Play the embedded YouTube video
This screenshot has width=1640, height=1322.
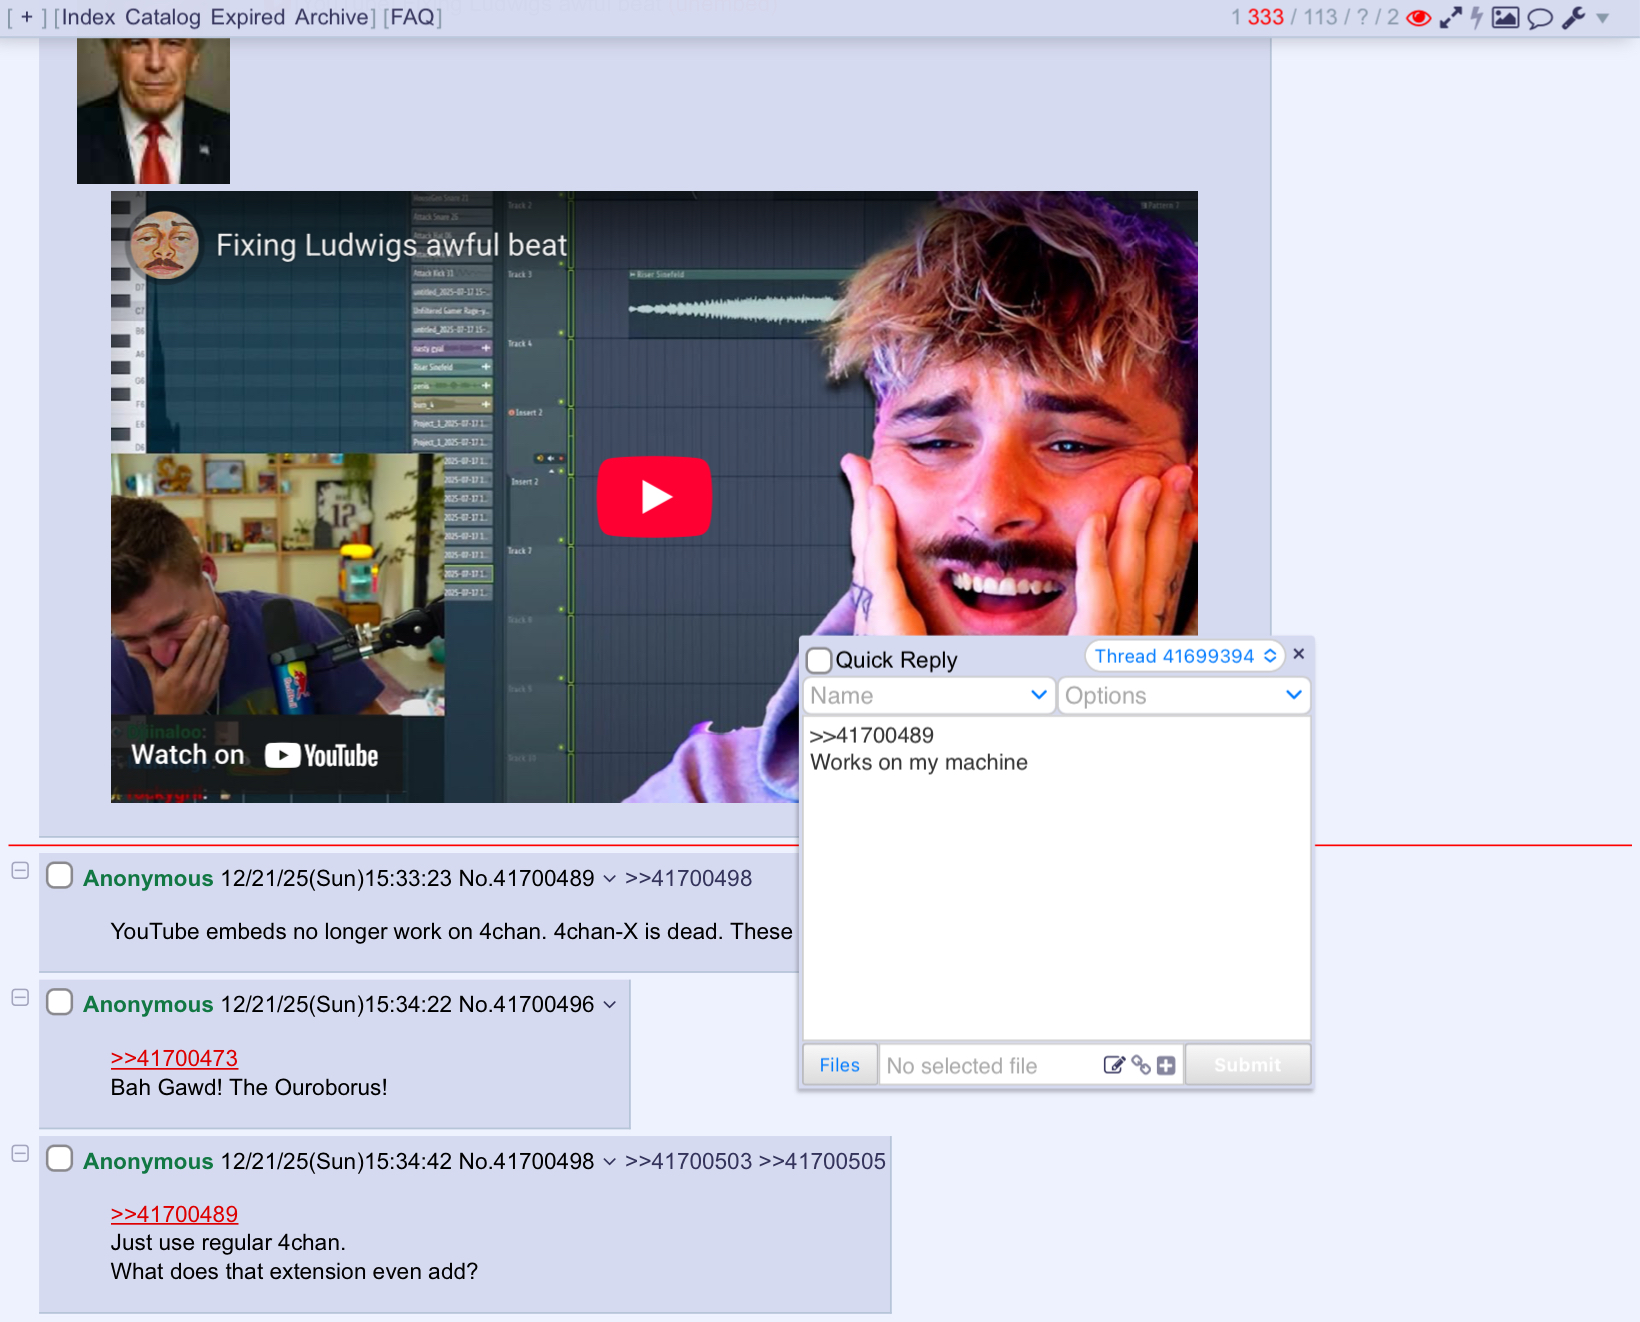654,496
